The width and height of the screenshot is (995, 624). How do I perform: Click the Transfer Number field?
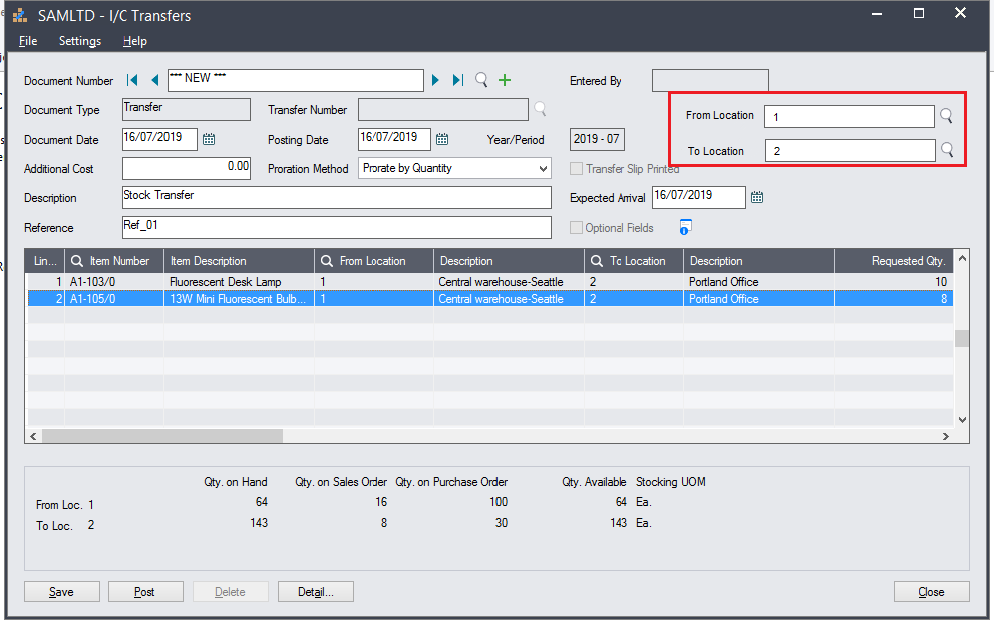(444, 109)
